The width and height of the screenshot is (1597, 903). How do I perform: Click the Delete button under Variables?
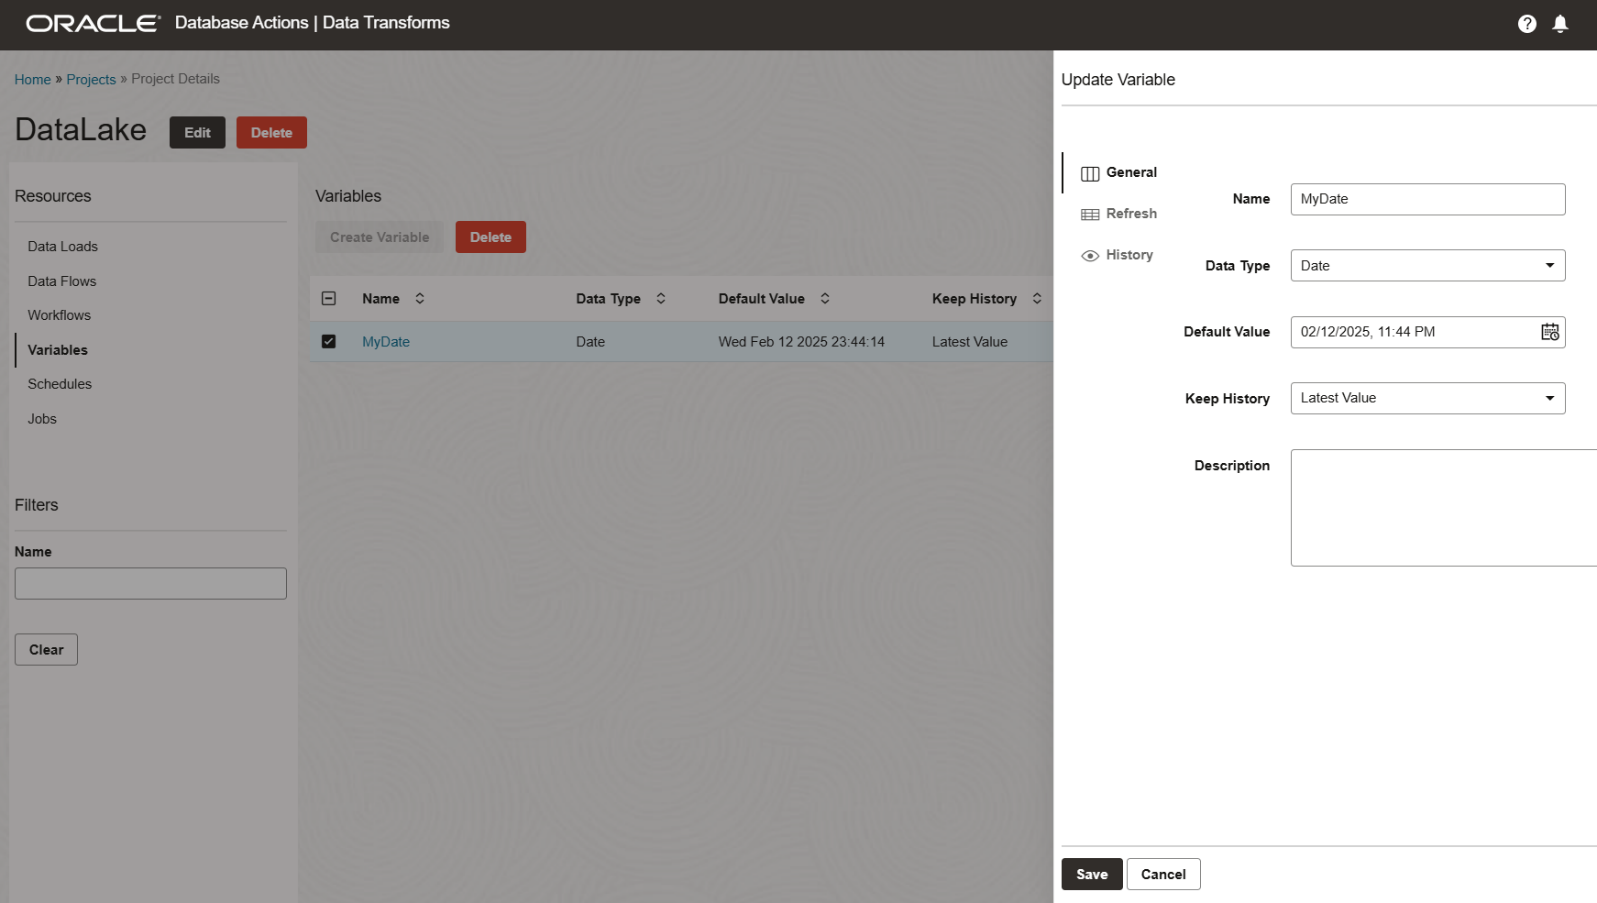[x=491, y=237]
